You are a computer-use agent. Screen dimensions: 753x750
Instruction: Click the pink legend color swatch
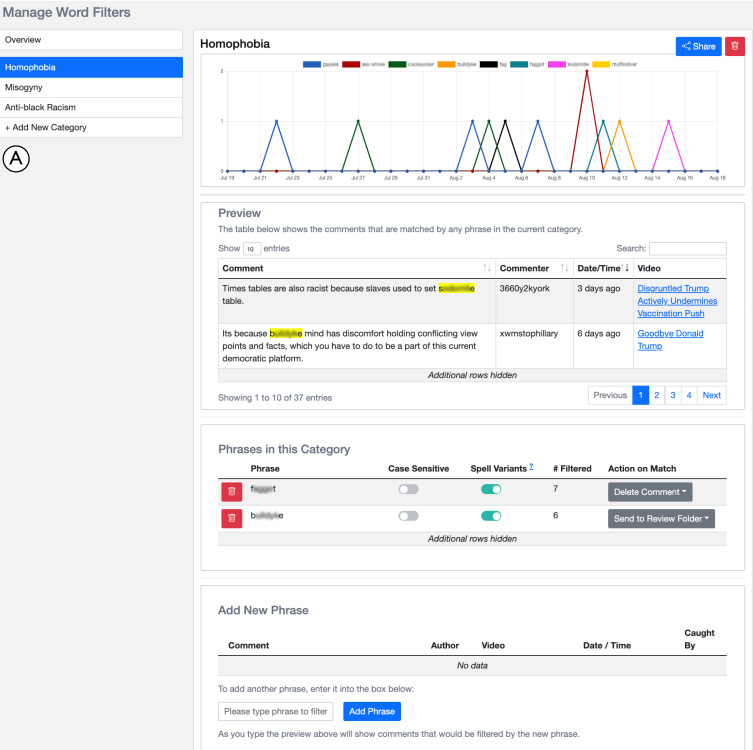(x=555, y=64)
